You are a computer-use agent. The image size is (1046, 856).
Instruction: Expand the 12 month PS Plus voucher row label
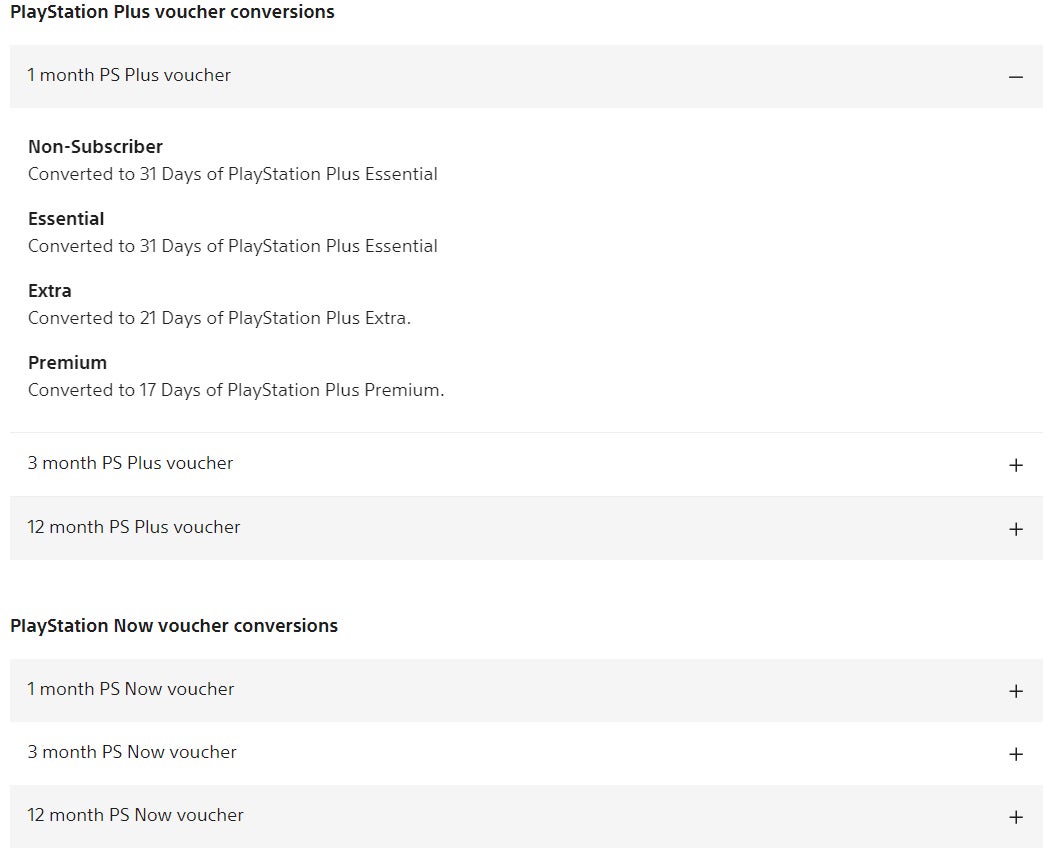pyautogui.click(x=134, y=527)
